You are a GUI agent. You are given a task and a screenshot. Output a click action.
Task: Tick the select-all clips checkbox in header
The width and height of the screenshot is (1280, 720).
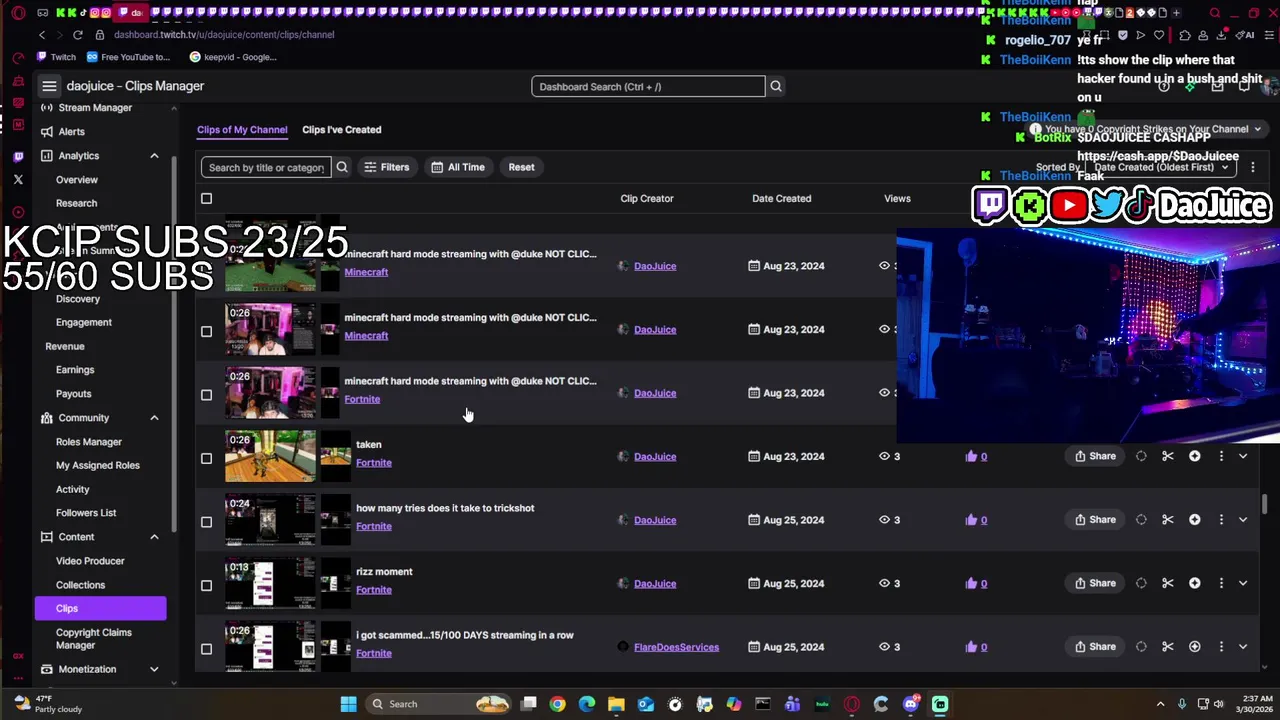click(x=207, y=198)
